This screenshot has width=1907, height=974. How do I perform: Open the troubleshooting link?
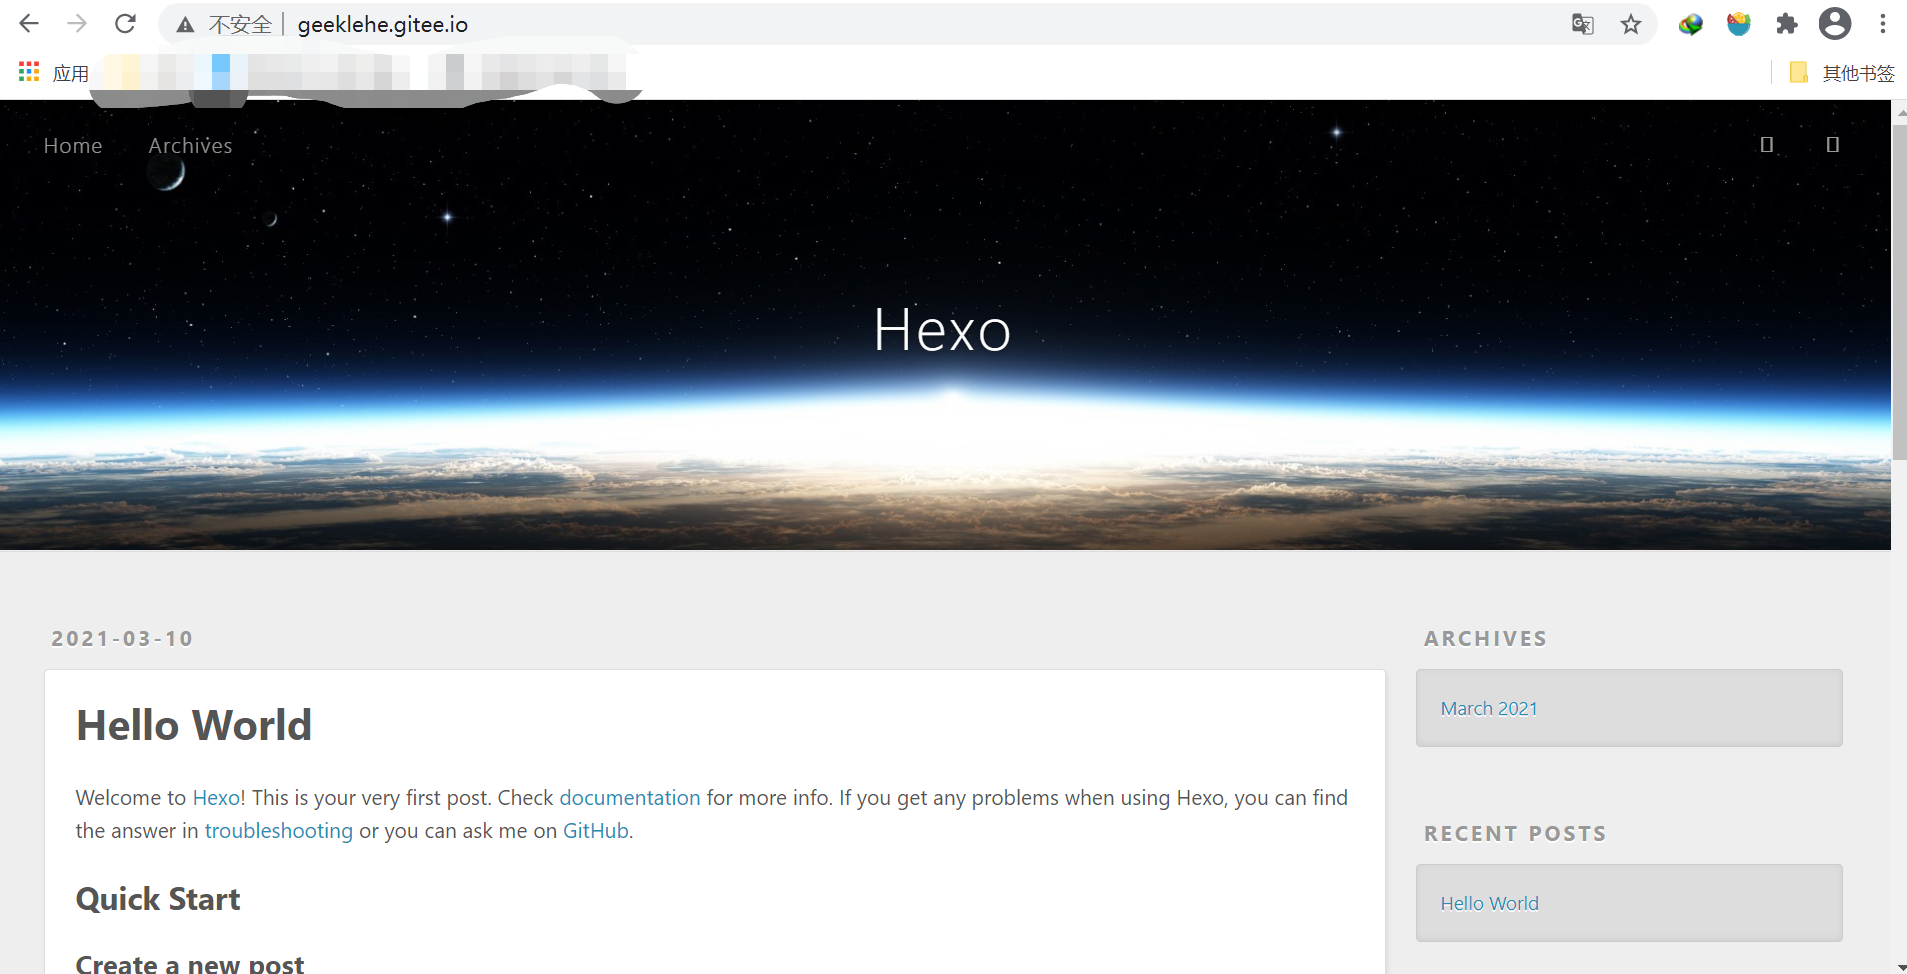279,831
